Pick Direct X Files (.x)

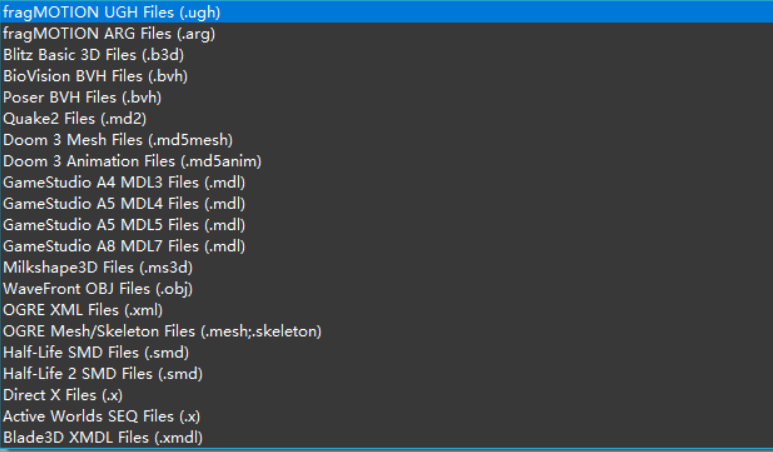point(386,395)
